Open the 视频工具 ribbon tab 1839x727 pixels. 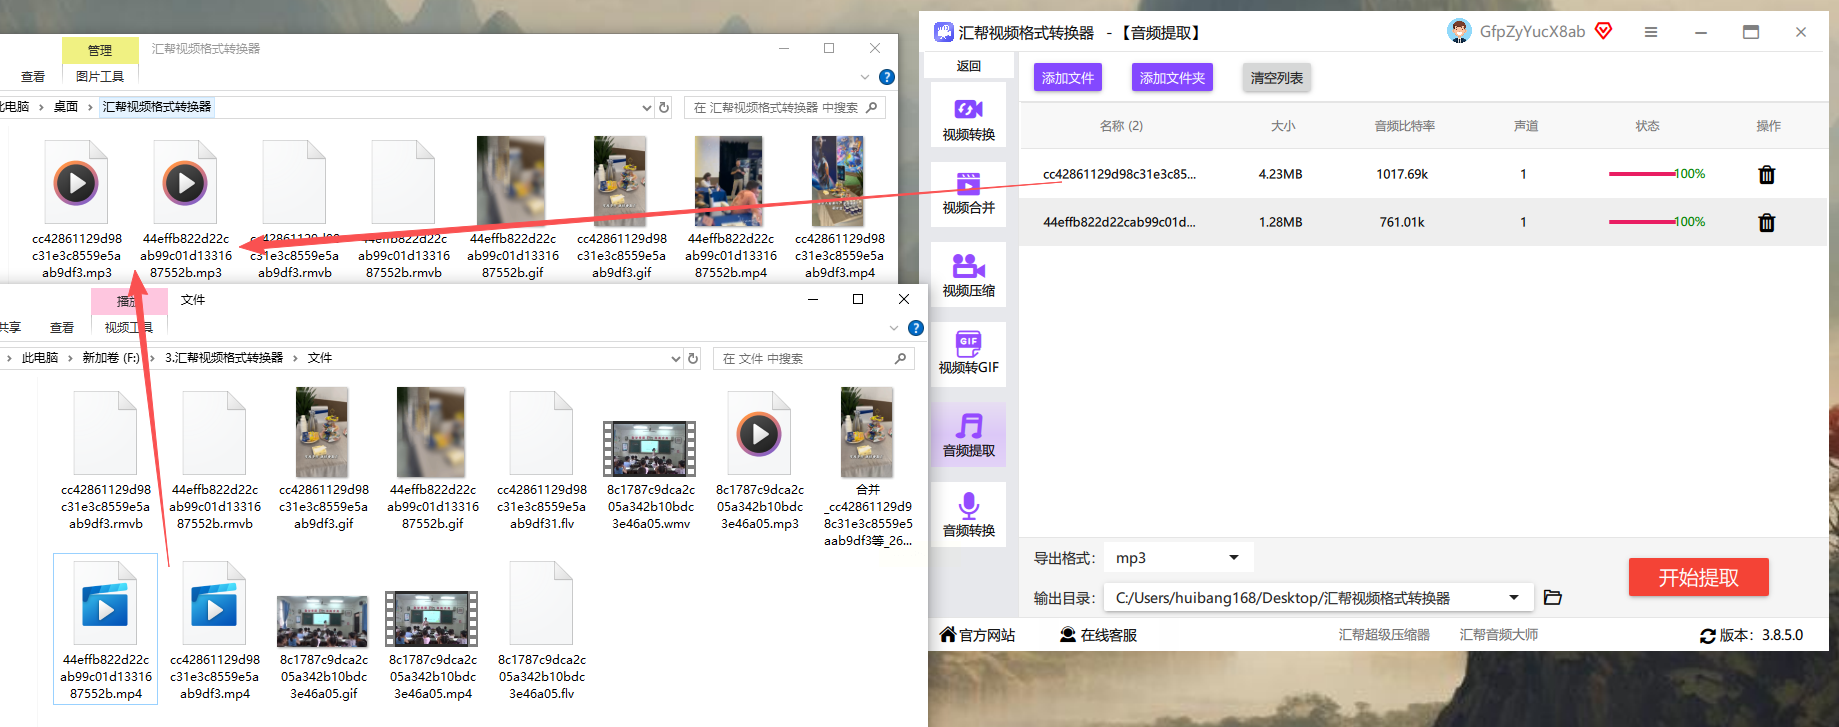(x=128, y=328)
